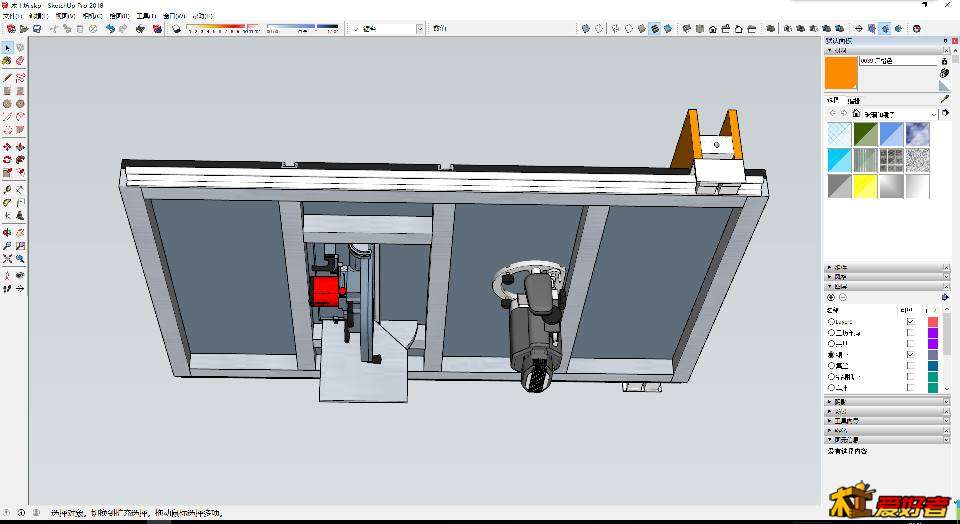Collapse the 图元信息 entity info panel
The height and width of the screenshot is (524, 960).
pyautogui.click(x=885, y=440)
